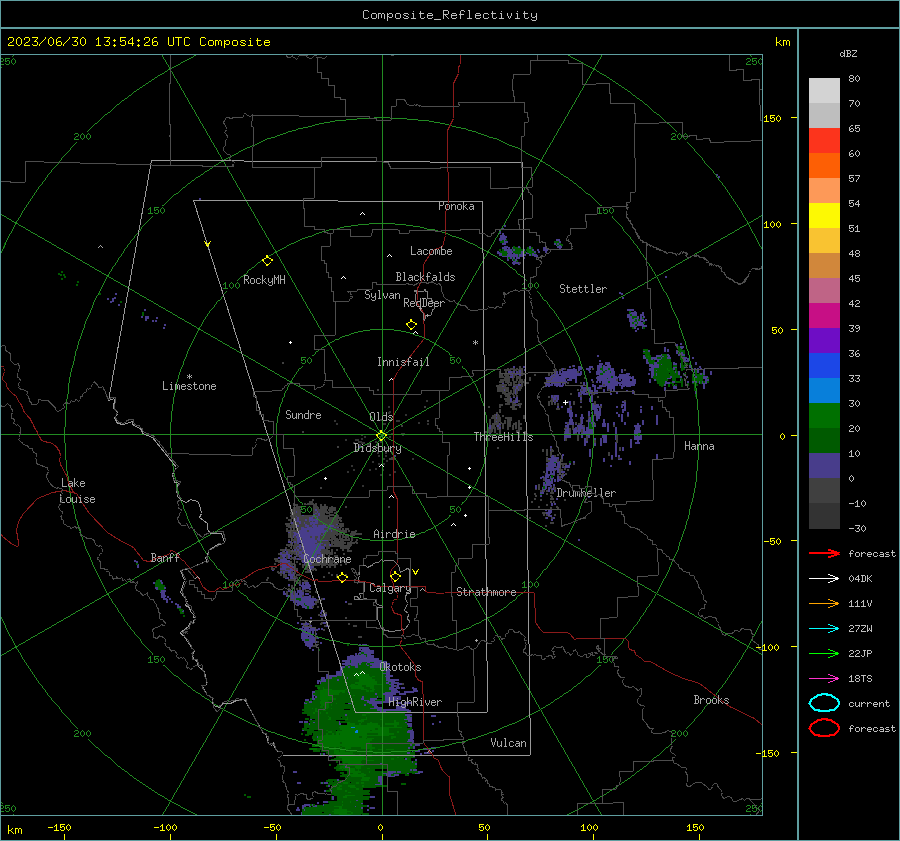Click the Airdrie label

click(394, 534)
